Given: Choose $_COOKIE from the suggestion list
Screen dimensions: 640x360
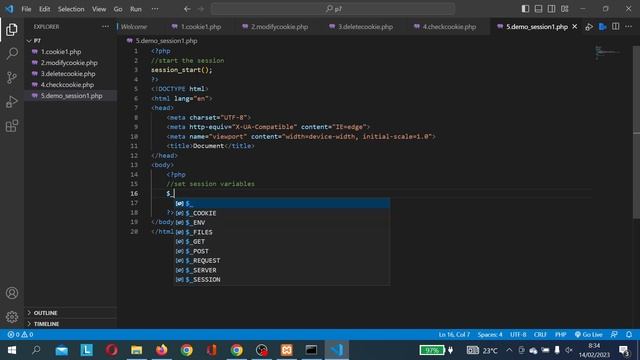Looking at the screenshot, I should [x=282, y=213].
